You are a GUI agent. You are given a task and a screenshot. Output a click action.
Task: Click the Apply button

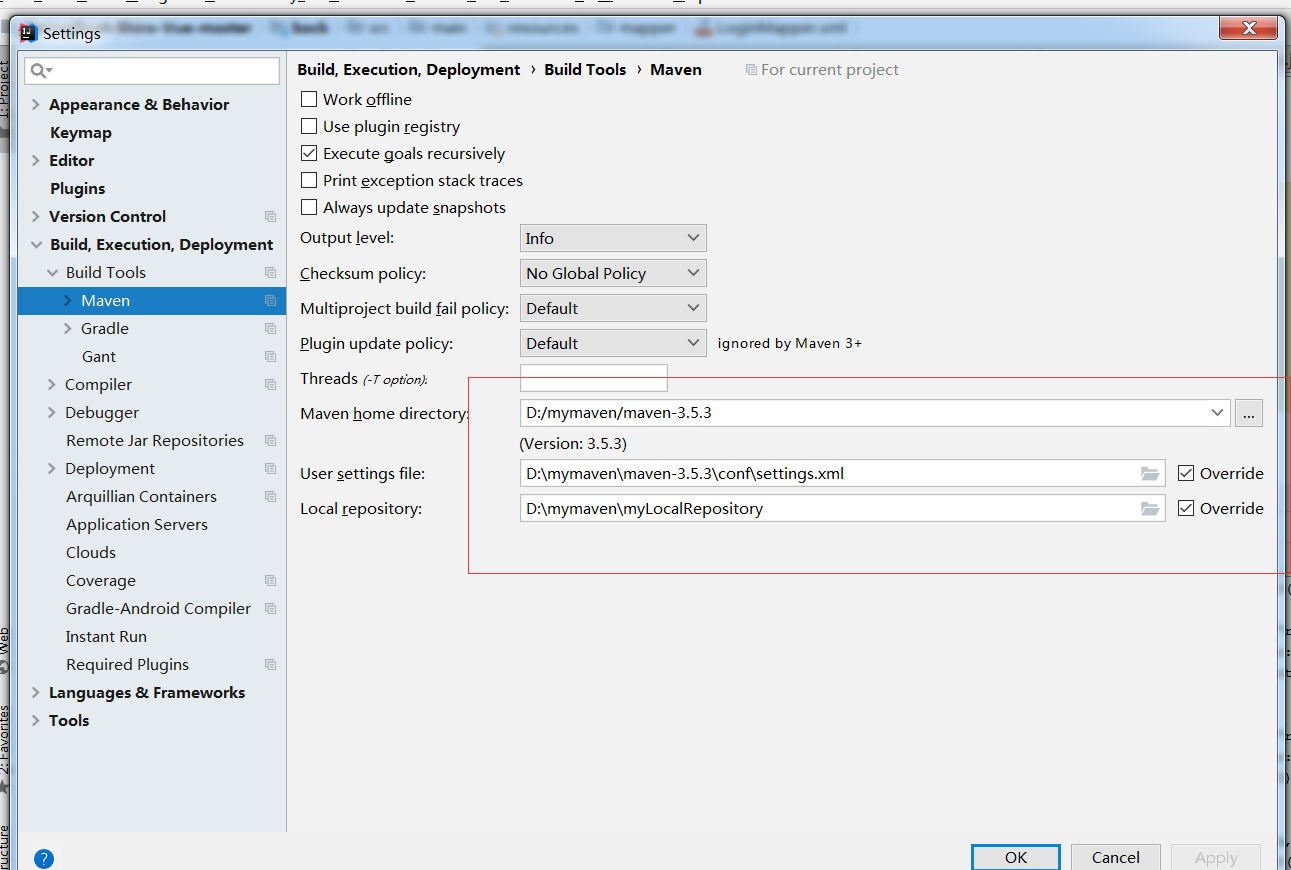pos(1216,857)
